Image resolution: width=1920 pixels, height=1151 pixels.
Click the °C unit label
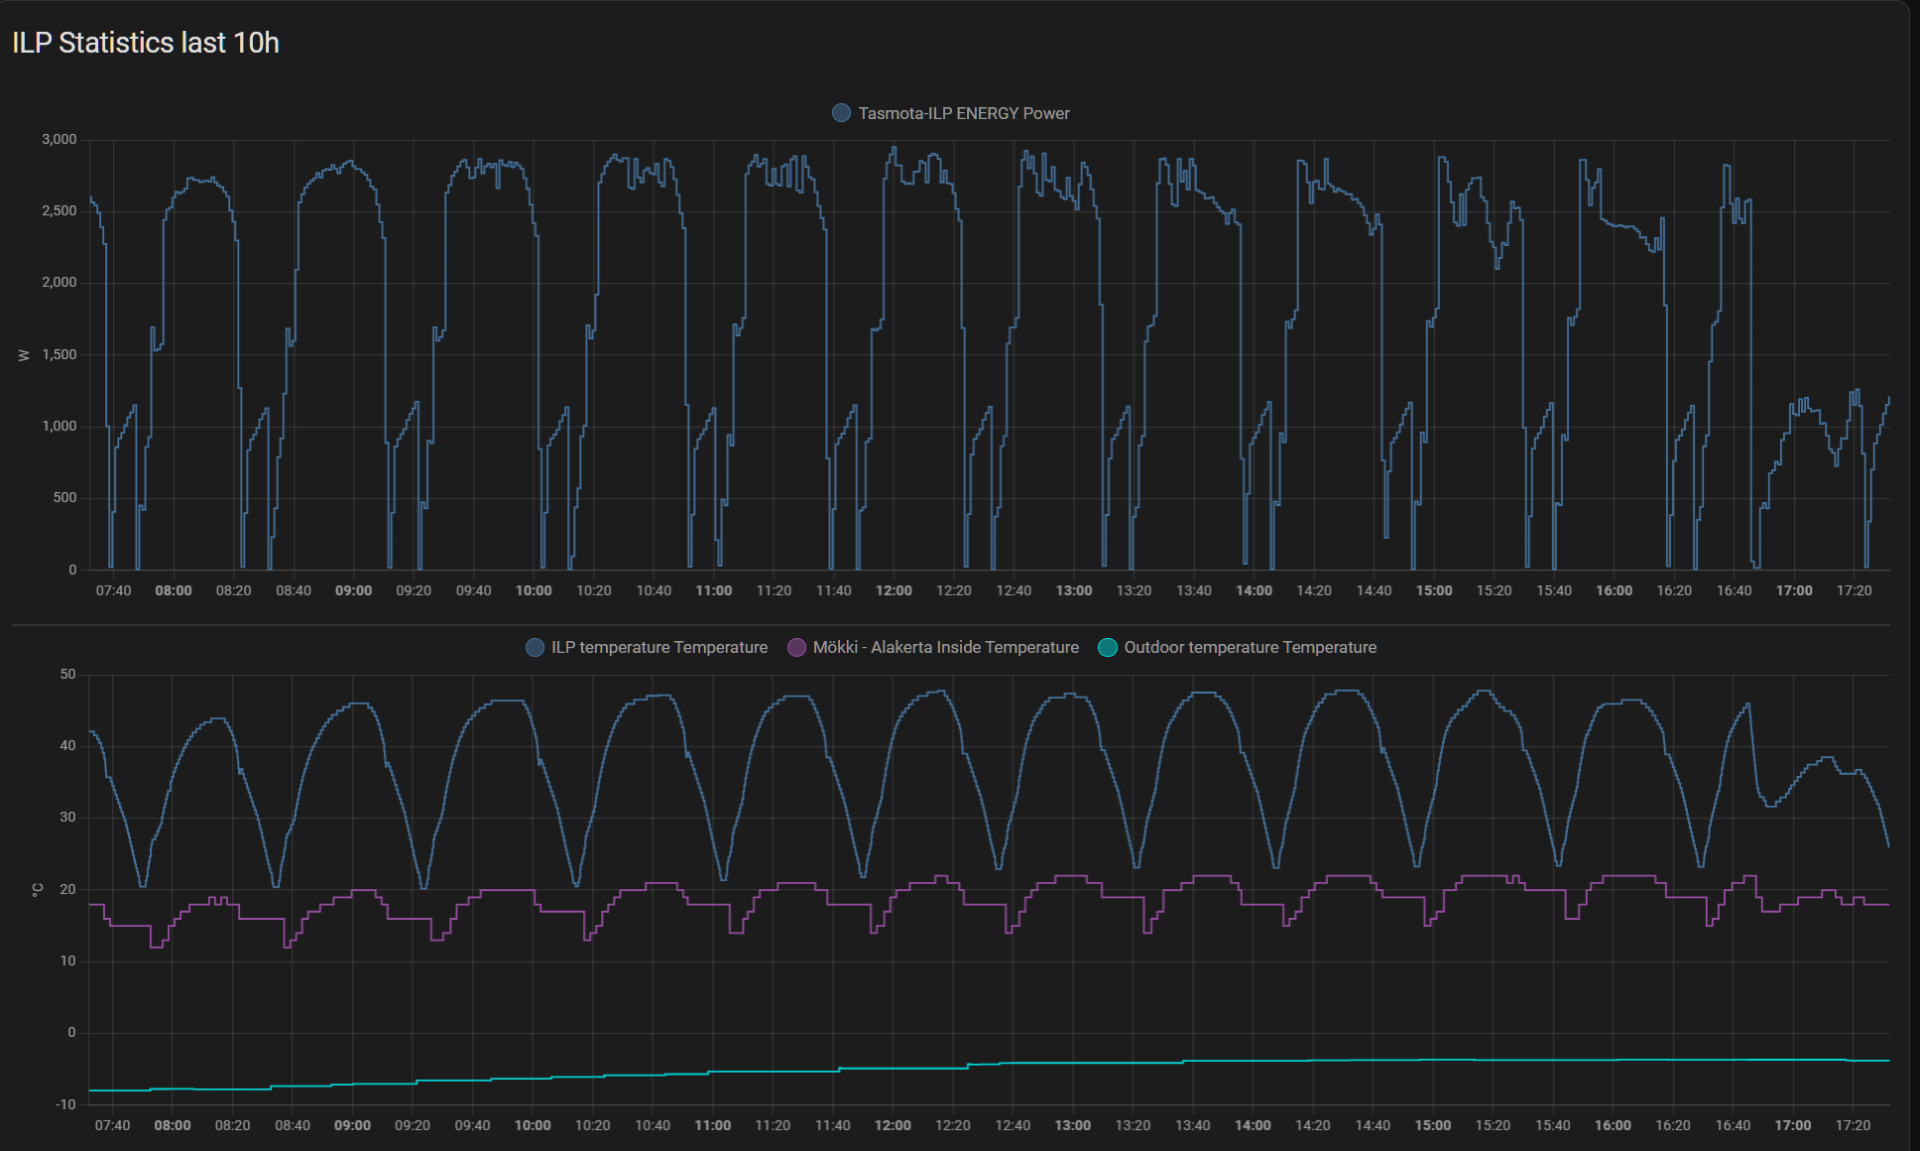coord(37,889)
